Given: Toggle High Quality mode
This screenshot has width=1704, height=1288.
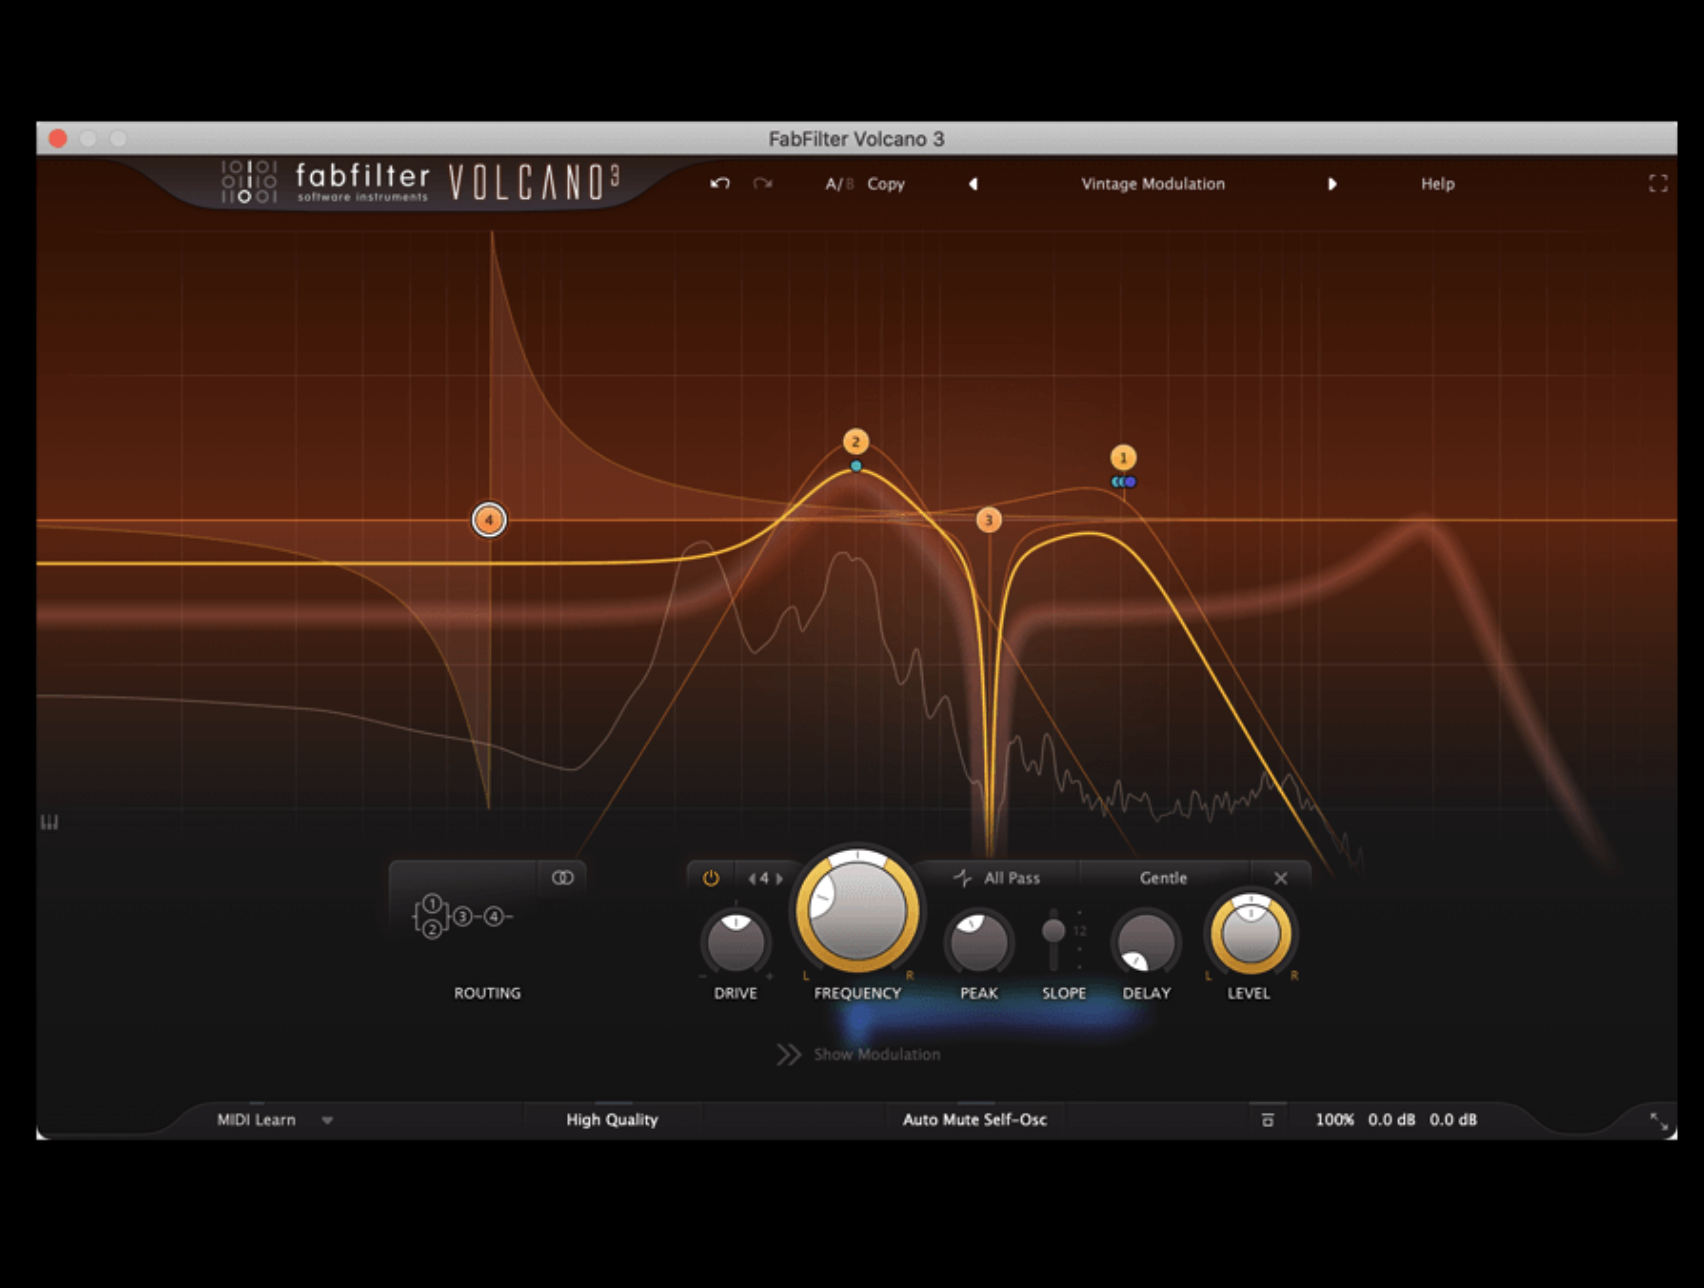Looking at the screenshot, I should (612, 1120).
